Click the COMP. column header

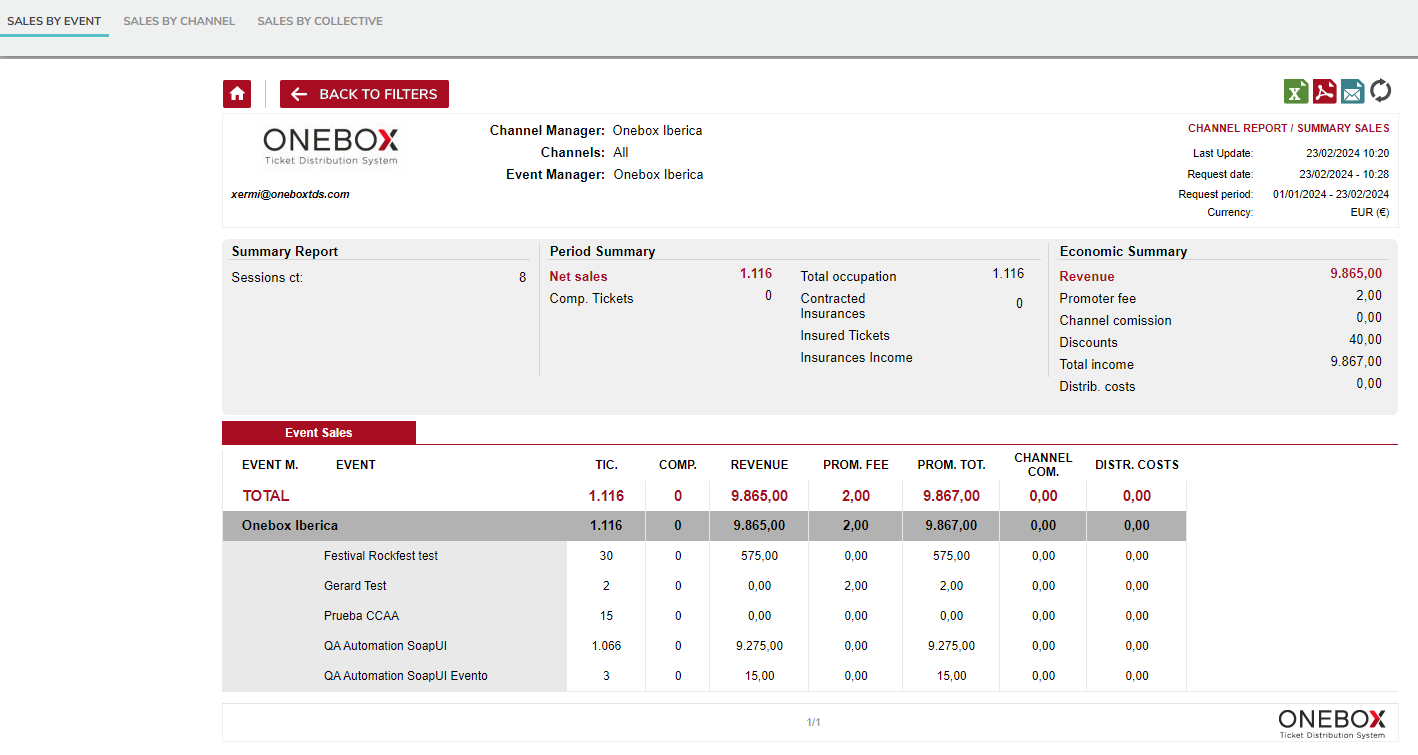(678, 465)
